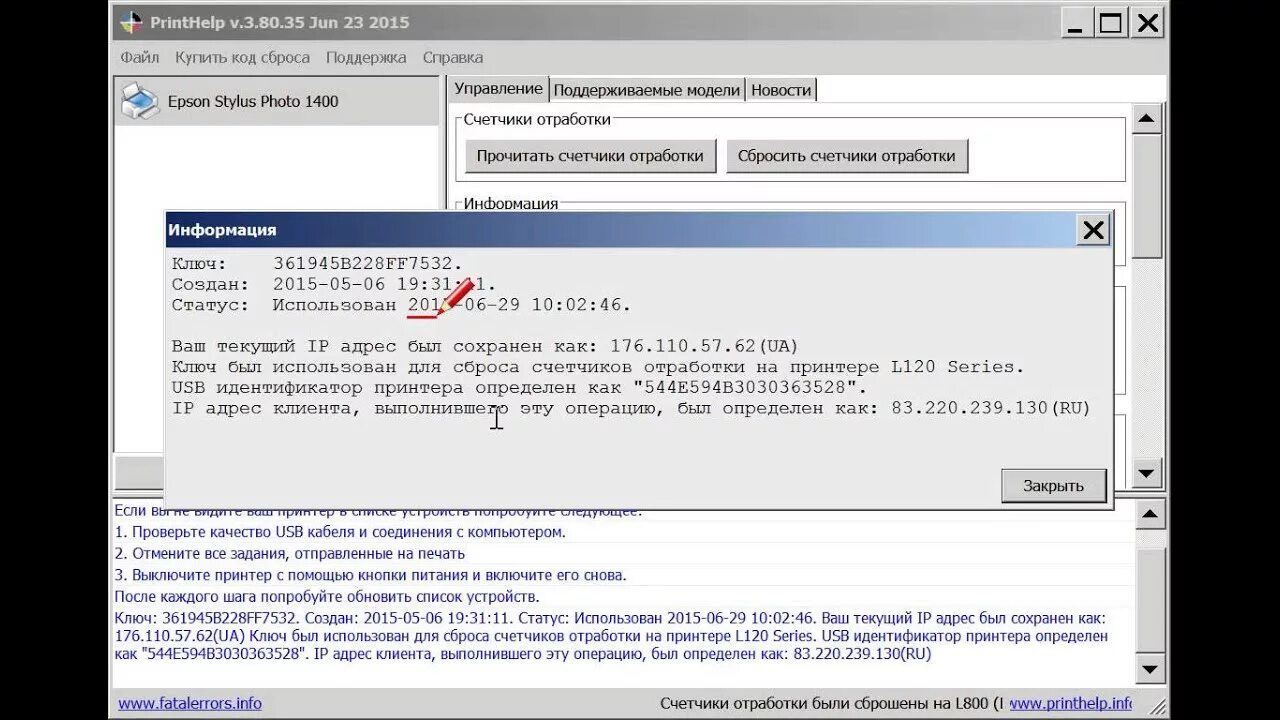This screenshot has width=1280, height=720.
Task: Click Сбросить счетчики отработки button
Action: point(846,156)
